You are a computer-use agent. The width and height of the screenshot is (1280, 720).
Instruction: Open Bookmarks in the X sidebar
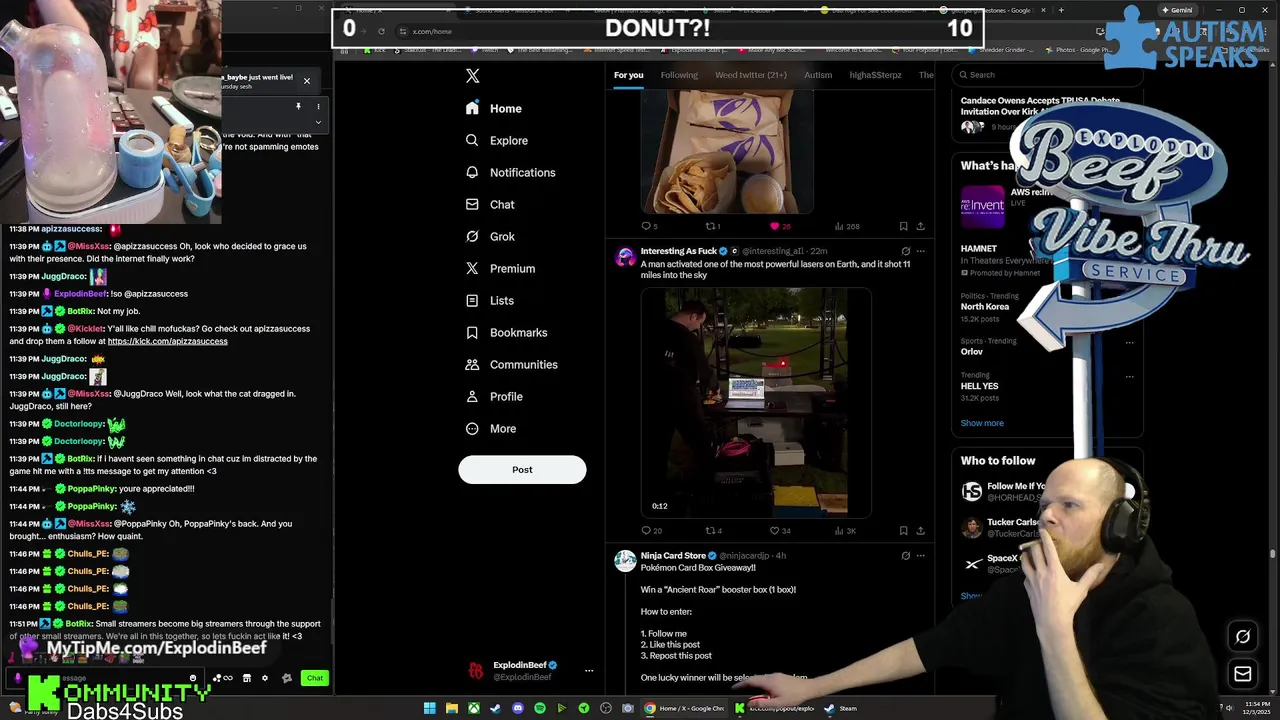tap(506, 332)
